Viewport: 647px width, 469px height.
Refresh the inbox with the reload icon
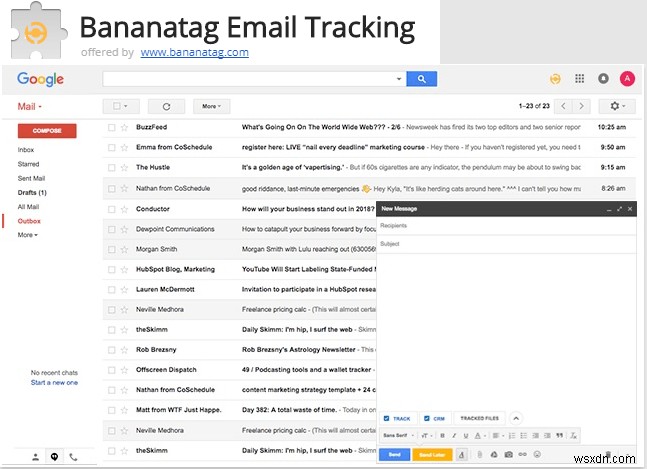click(166, 106)
